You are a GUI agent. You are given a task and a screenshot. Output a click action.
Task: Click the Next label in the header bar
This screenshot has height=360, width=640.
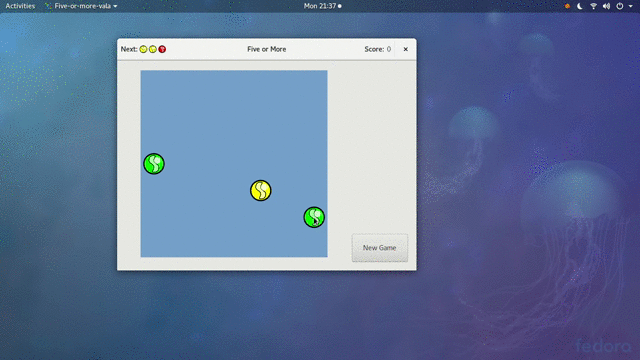(x=129, y=49)
